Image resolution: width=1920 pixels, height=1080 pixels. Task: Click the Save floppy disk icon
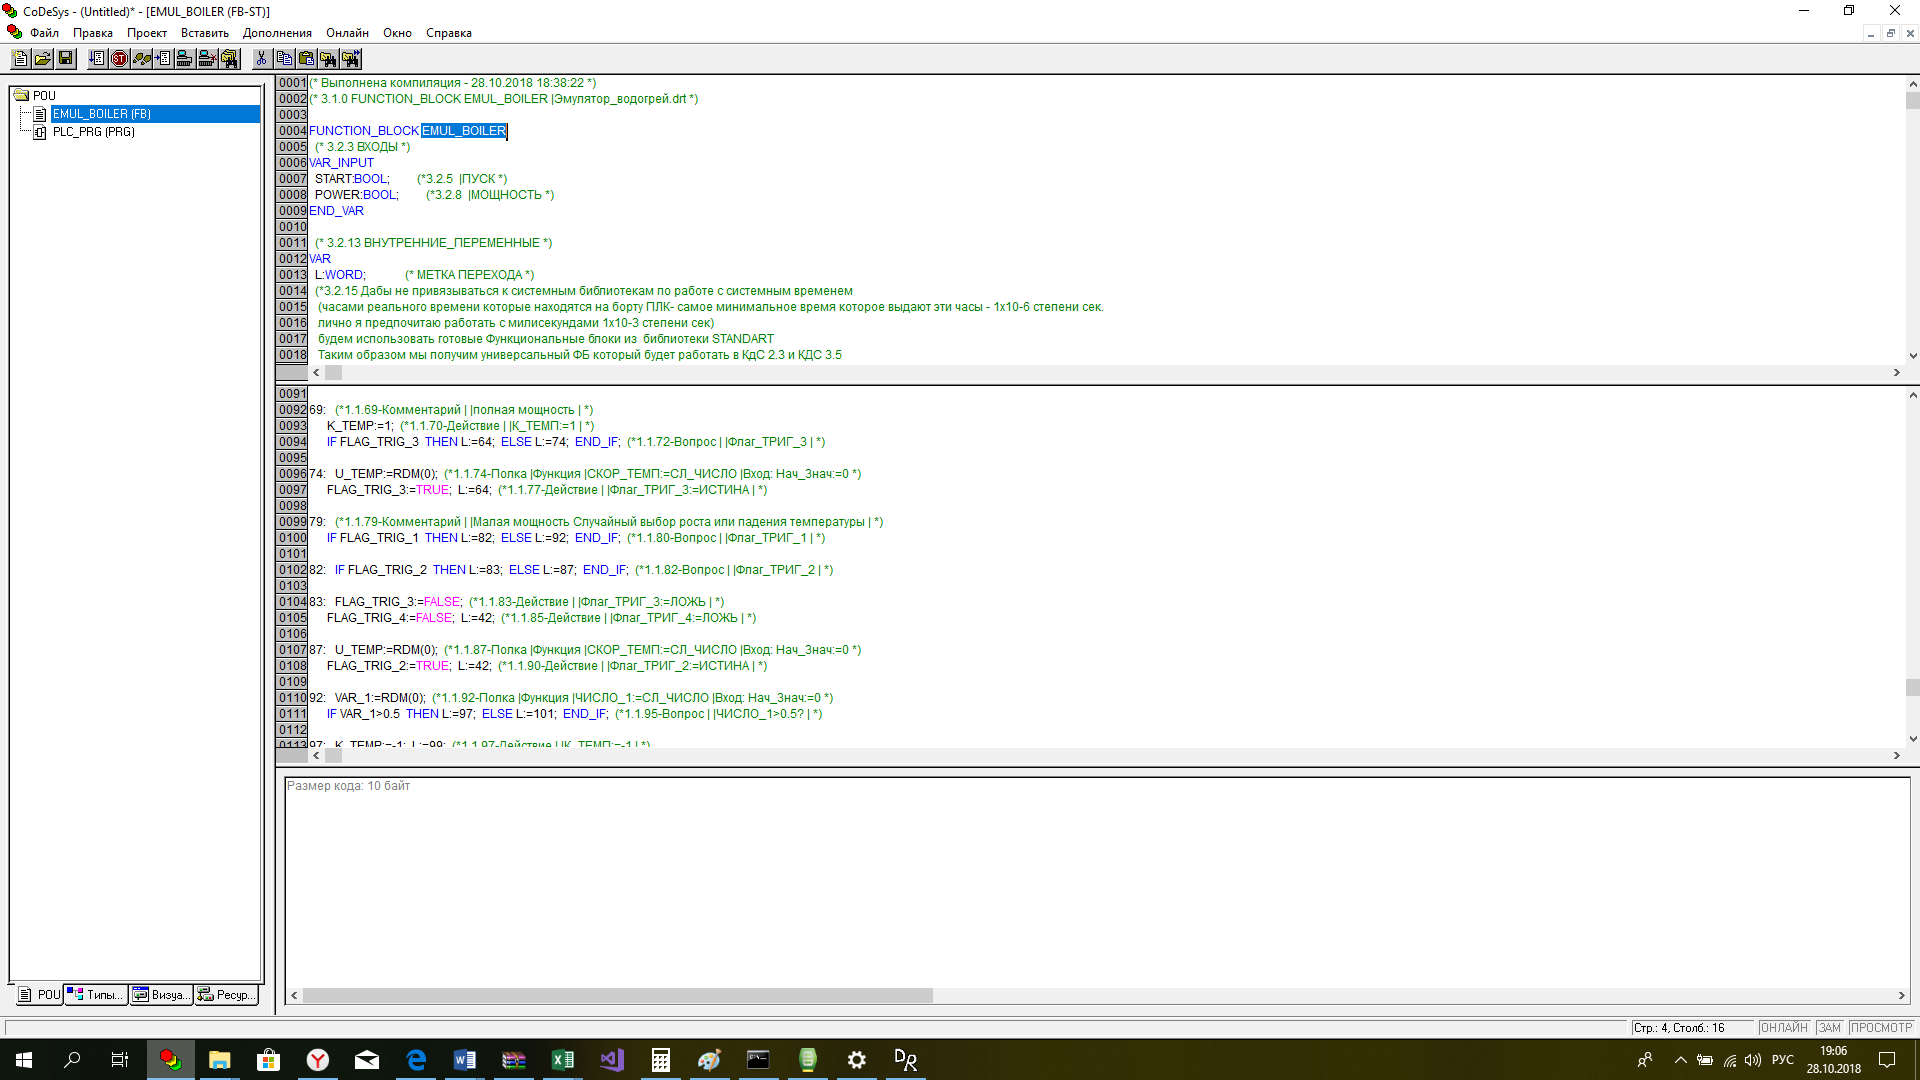tap(66, 59)
